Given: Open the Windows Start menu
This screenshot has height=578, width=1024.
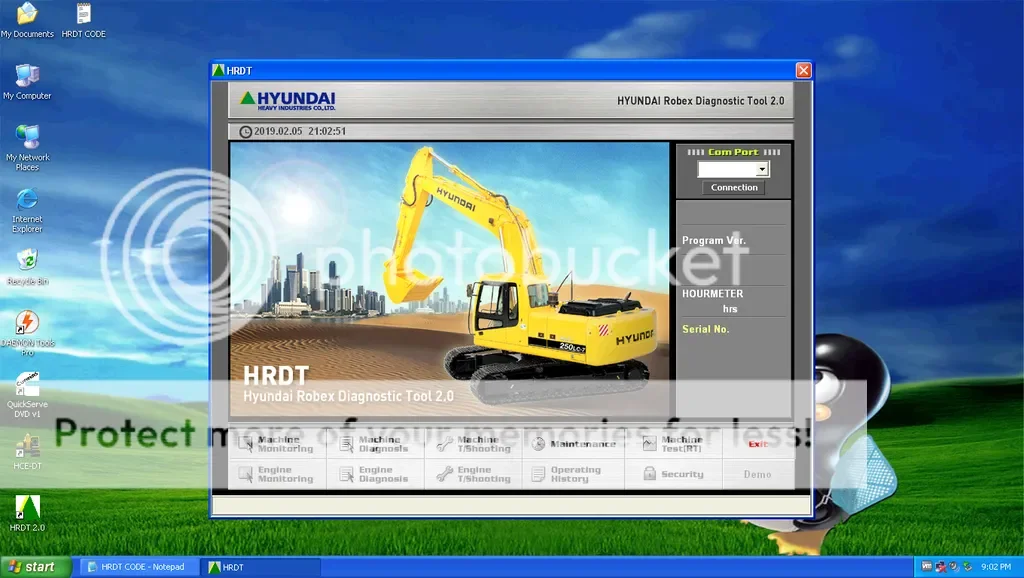Looking at the screenshot, I should click(36, 567).
